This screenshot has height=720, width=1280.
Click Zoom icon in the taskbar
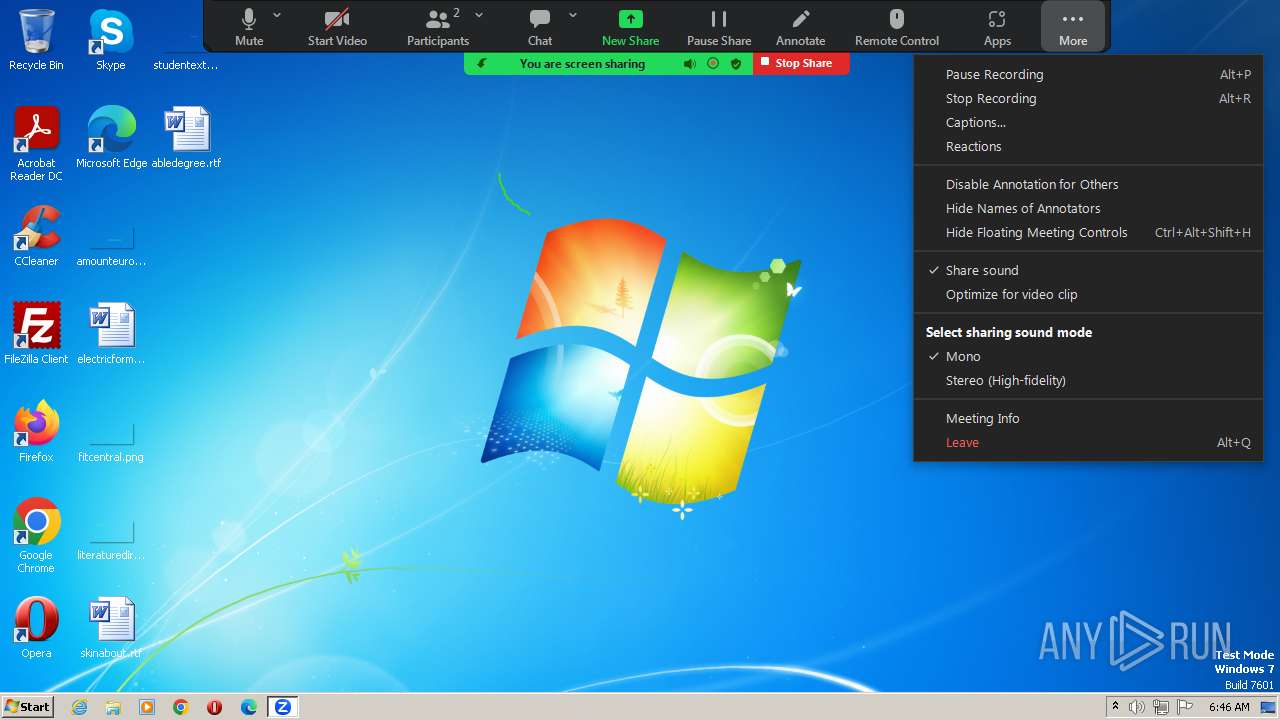(x=283, y=707)
